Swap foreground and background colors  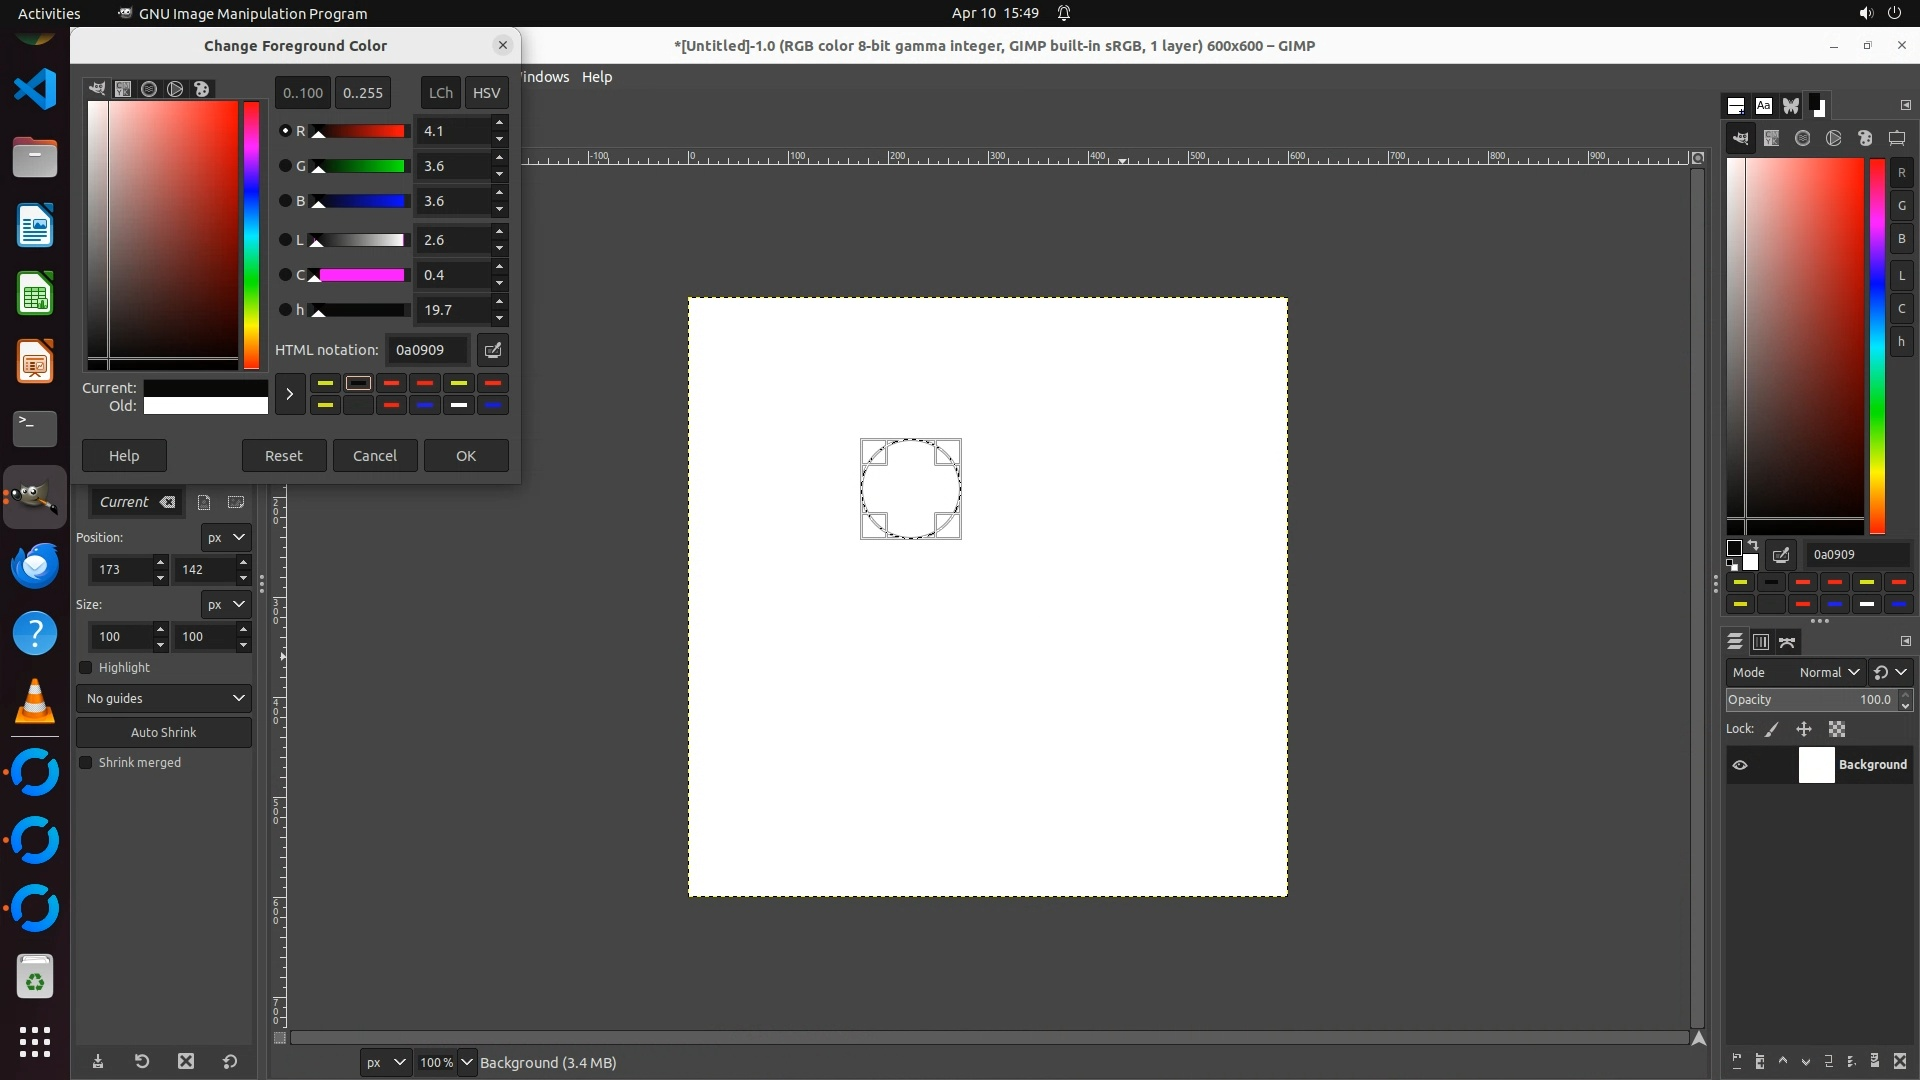pos(1752,546)
